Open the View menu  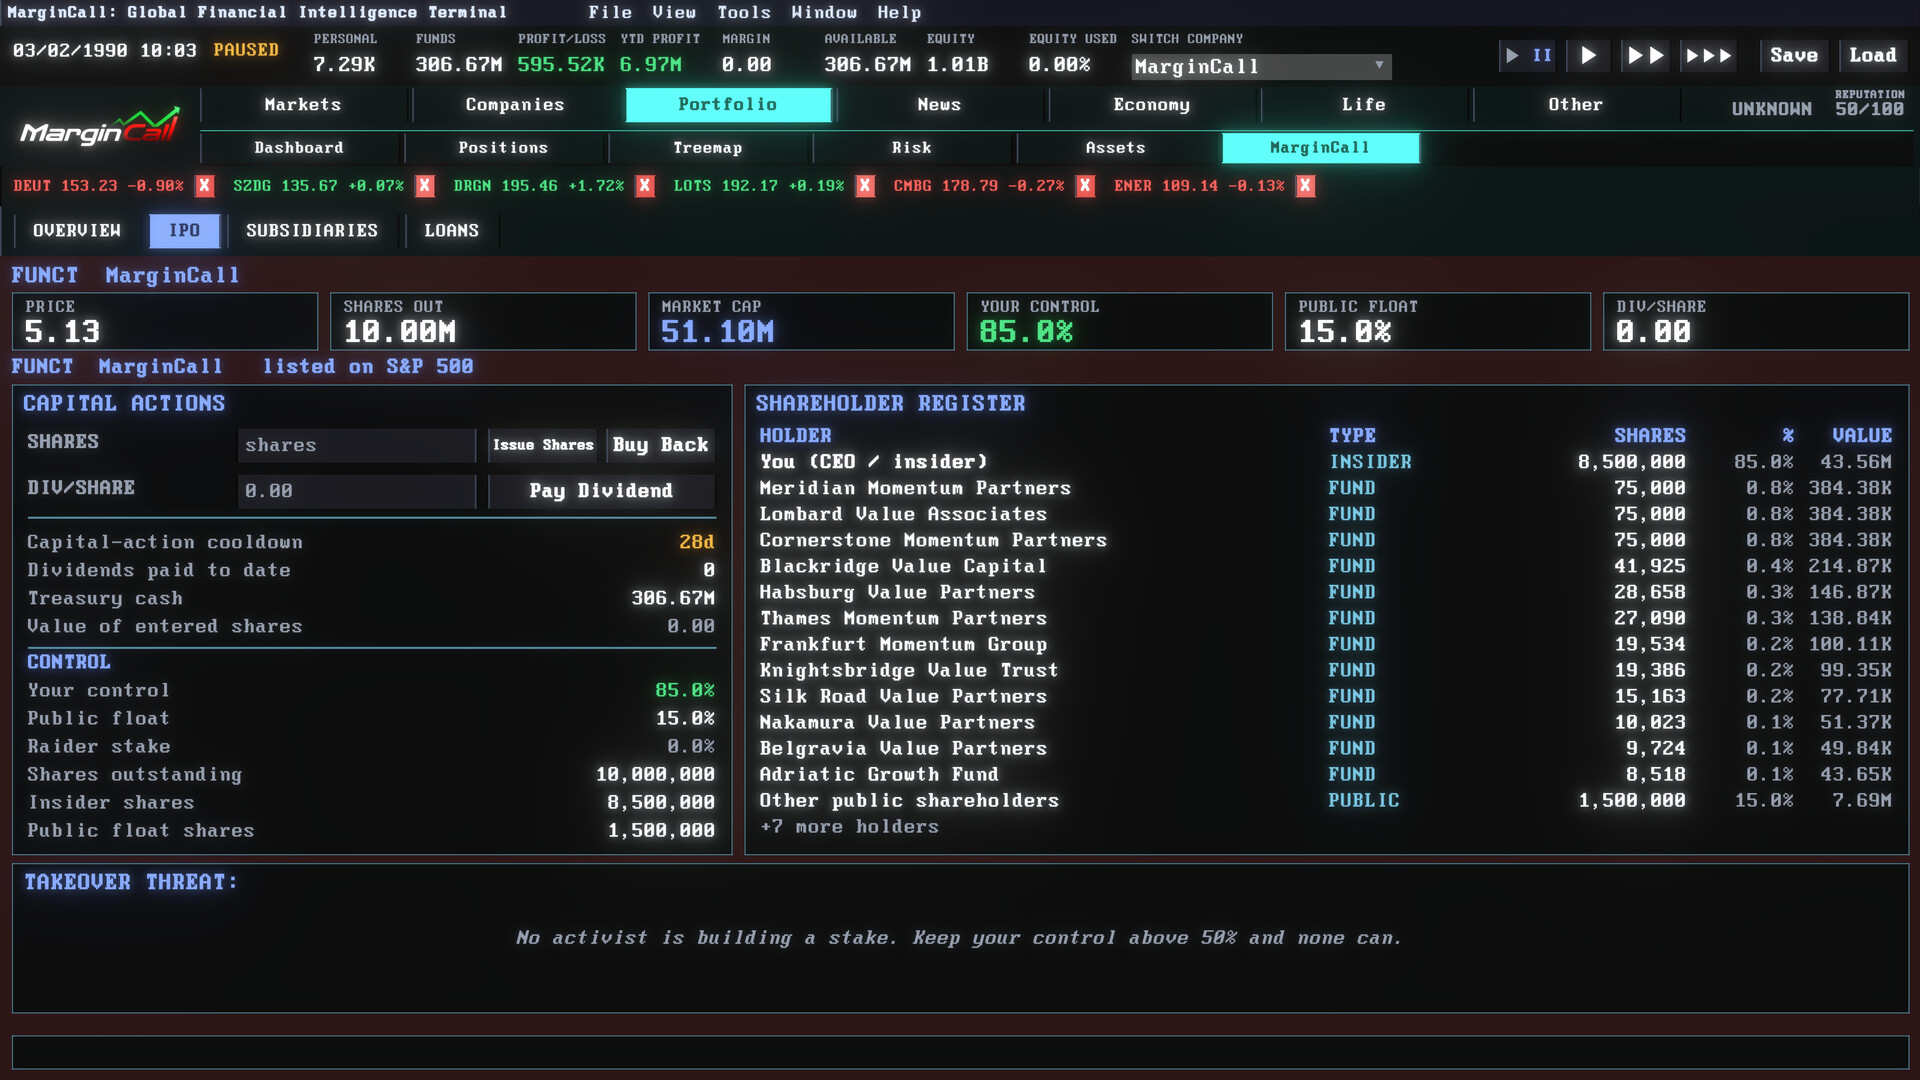674,12
